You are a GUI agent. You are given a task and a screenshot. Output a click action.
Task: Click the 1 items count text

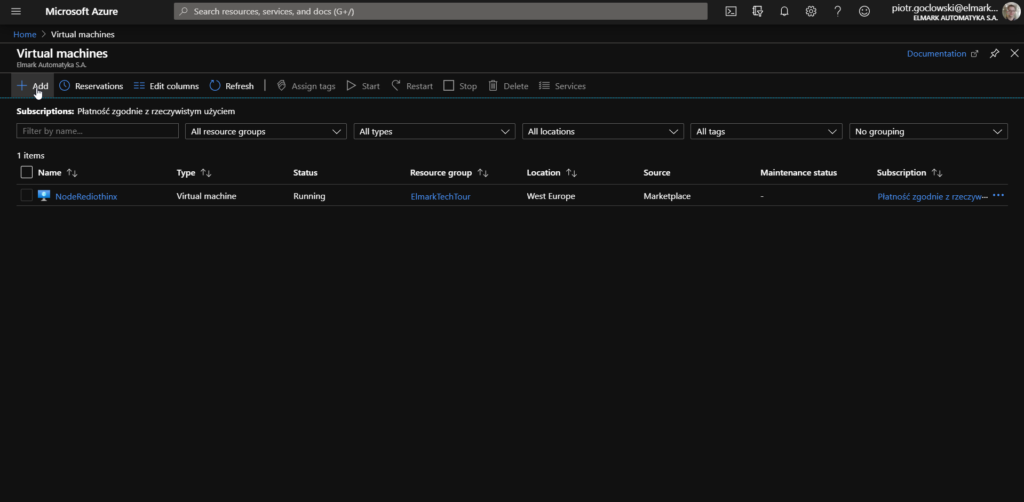click(30, 155)
